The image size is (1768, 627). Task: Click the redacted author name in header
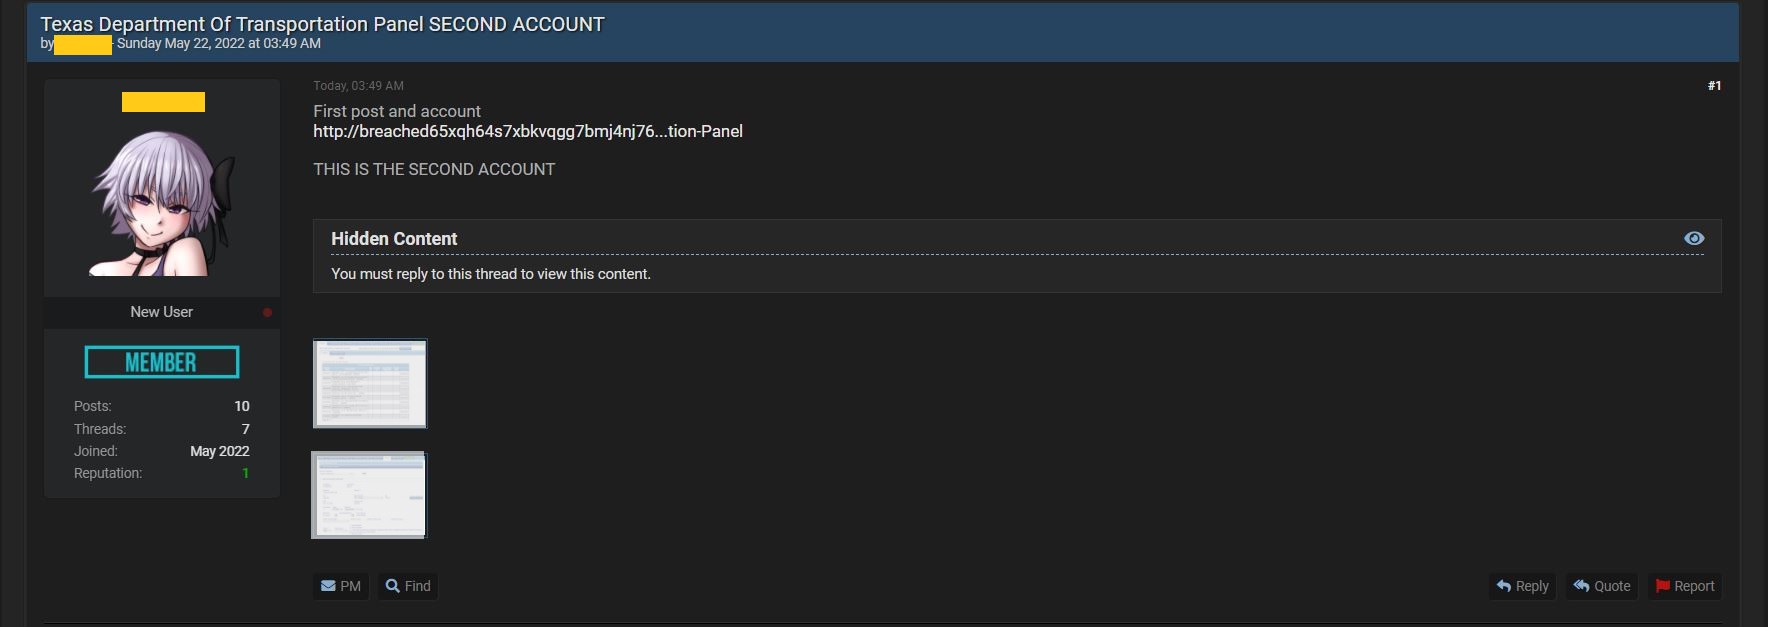[83, 45]
